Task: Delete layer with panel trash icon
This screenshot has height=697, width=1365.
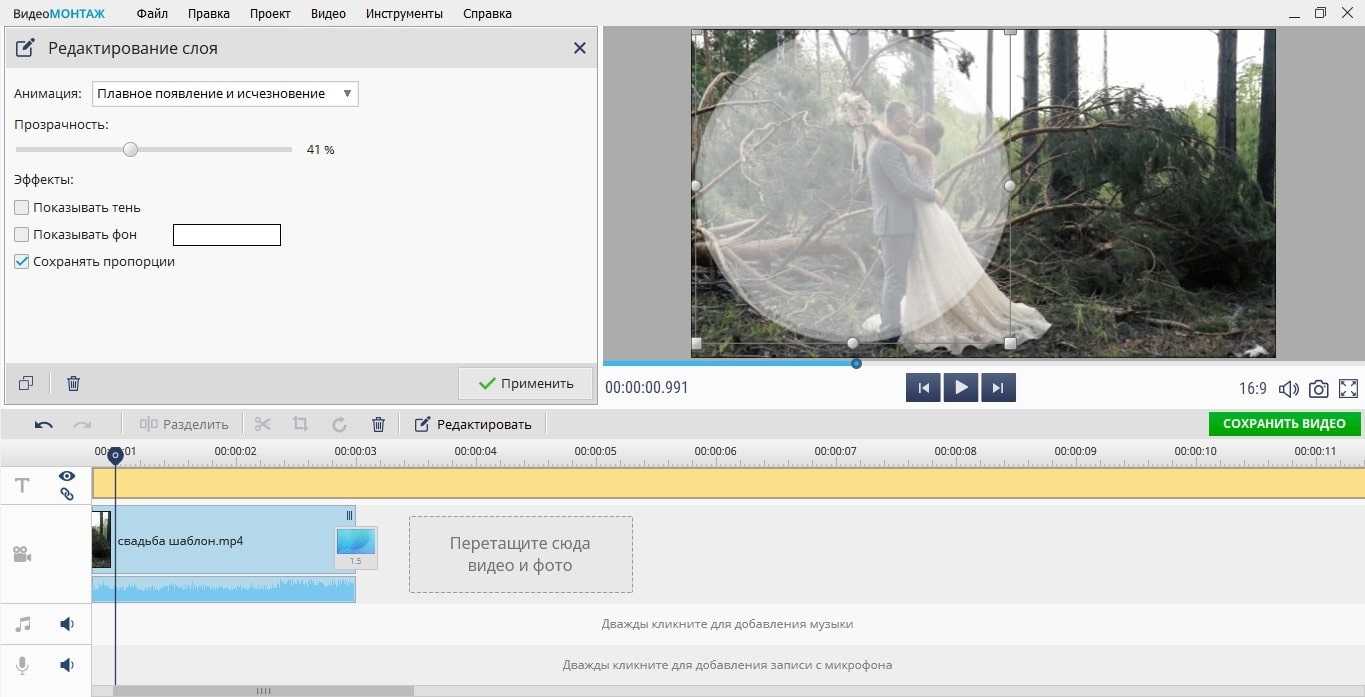Action: [73, 383]
